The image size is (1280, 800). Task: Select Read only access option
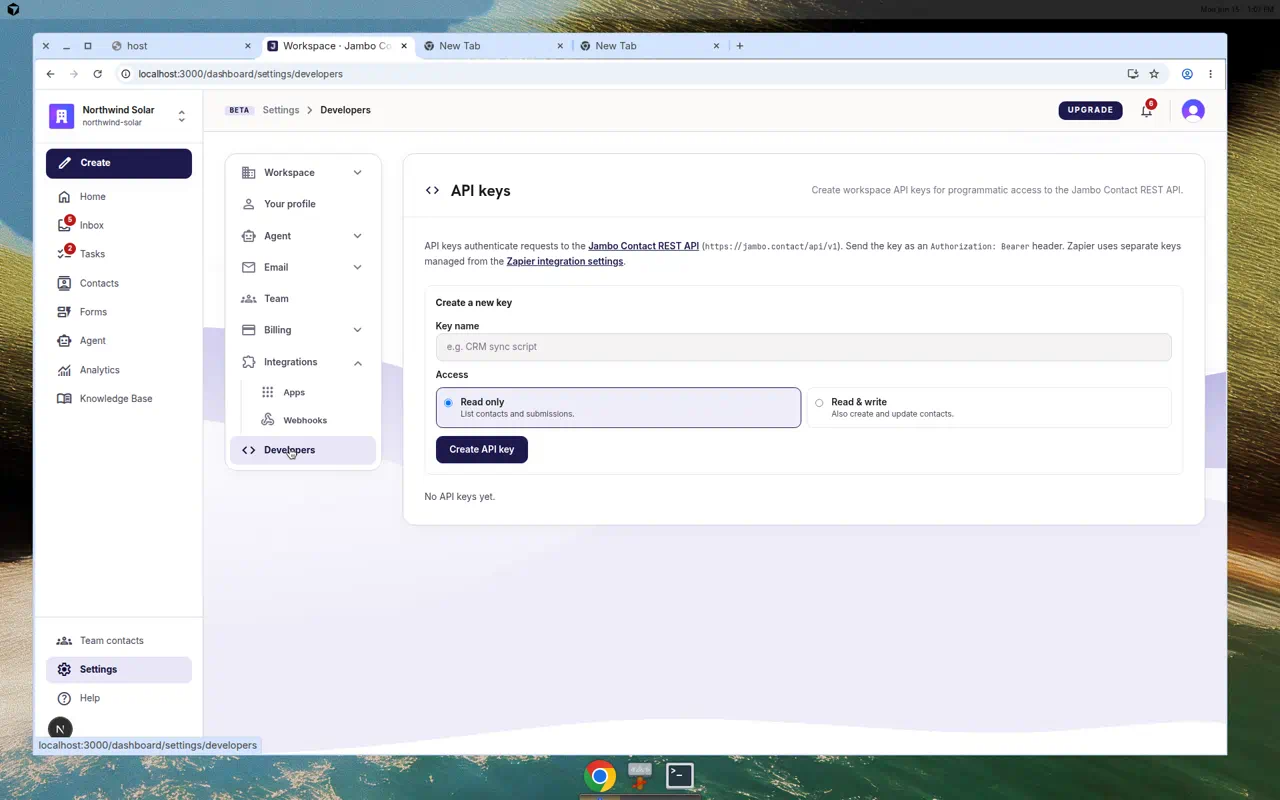coord(619,407)
